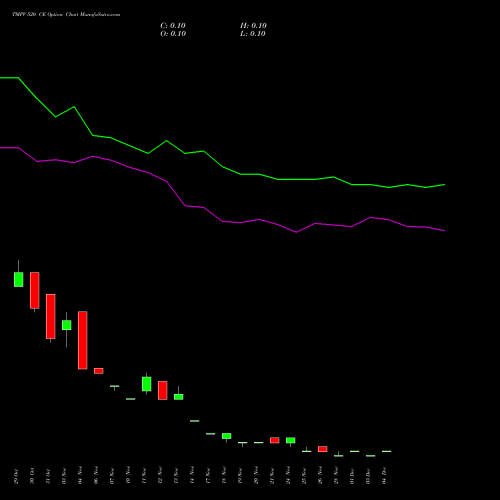The height and width of the screenshot is (500, 500).
Task: Click the high value 'H: 0.10'
Action: coord(253,26)
